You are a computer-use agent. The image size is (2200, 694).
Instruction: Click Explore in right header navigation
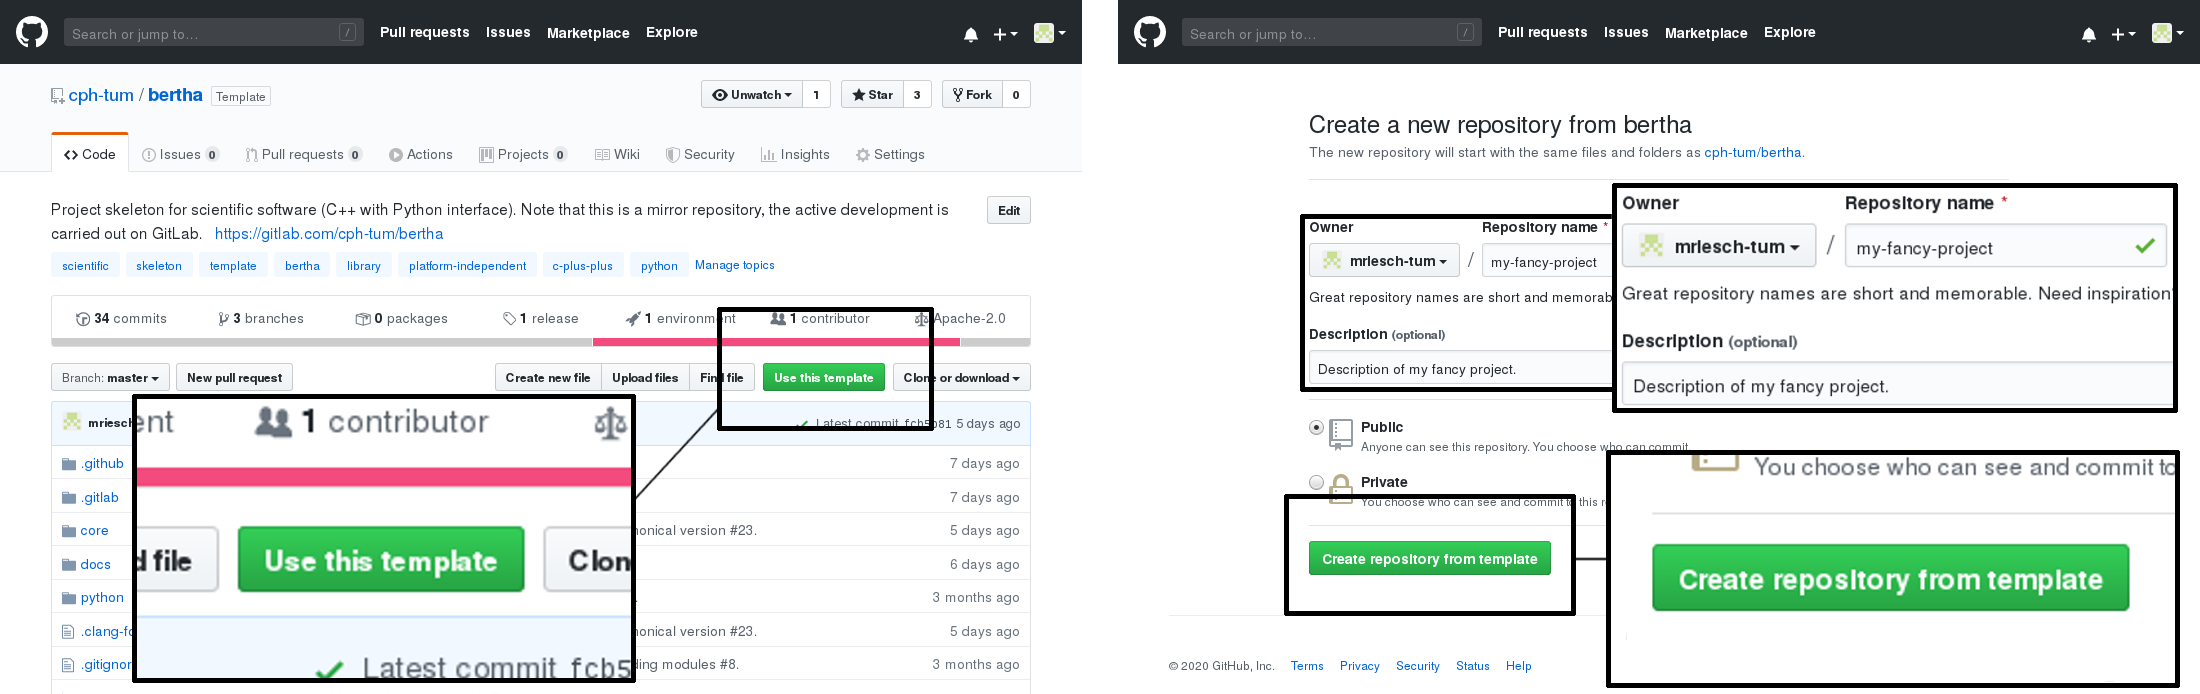click(1790, 32)
